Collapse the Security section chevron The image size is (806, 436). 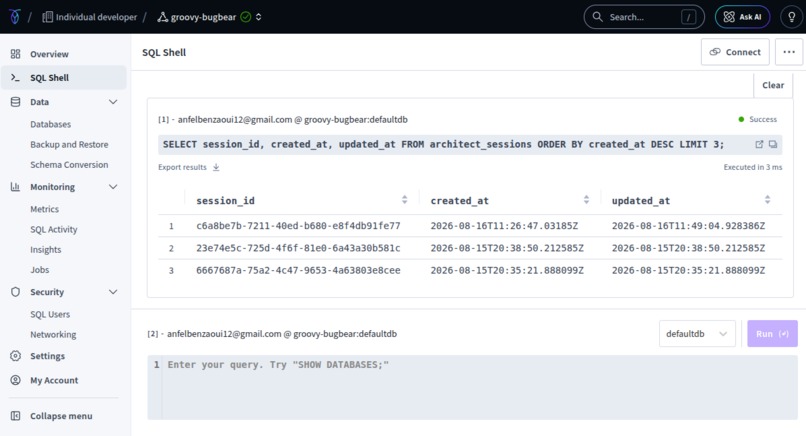click(x=113, y=292)
